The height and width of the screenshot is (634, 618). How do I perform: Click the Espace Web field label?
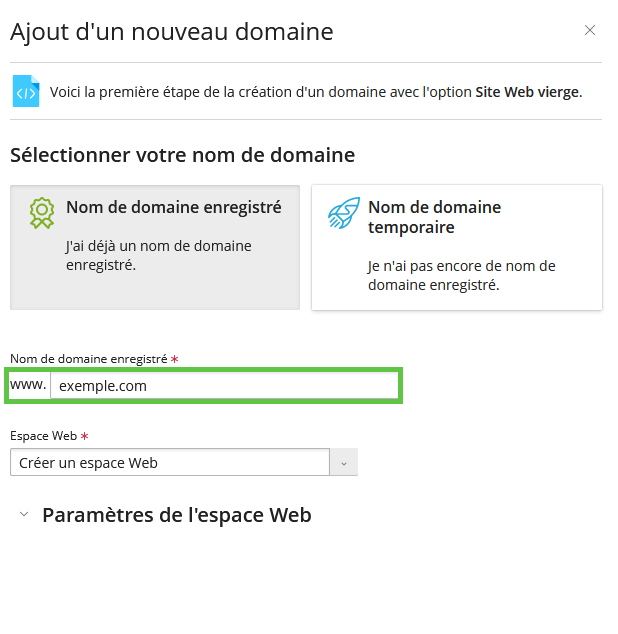pyautogui.click(x=43, y=436)
